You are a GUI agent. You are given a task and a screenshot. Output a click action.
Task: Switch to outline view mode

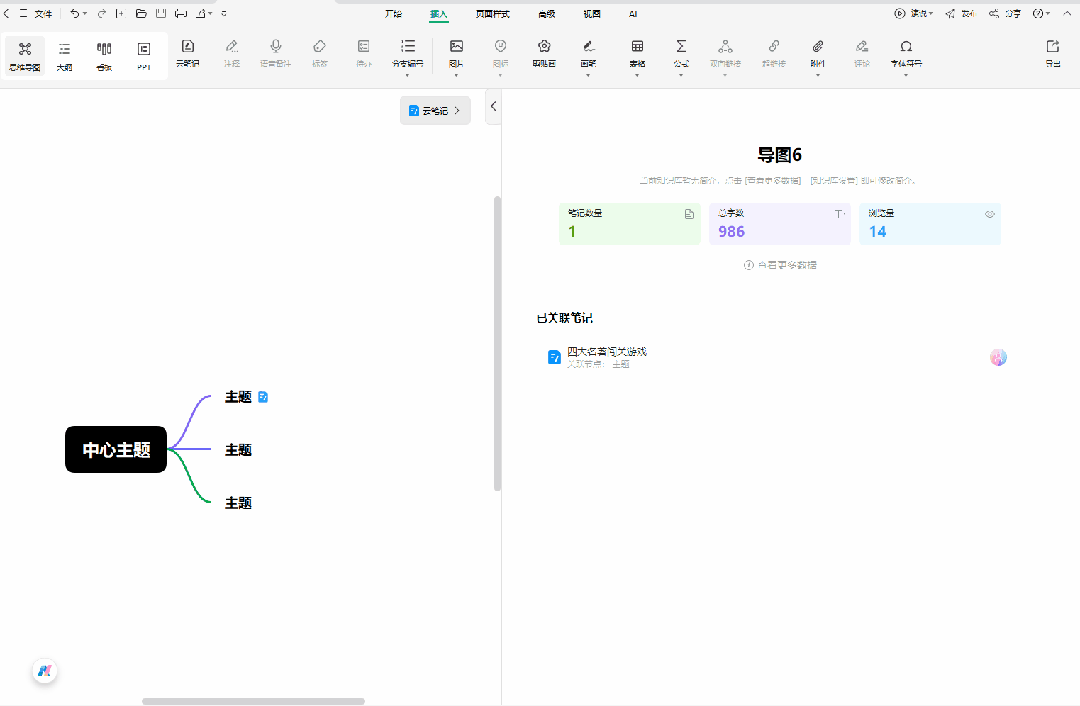[x=64, y=55]
